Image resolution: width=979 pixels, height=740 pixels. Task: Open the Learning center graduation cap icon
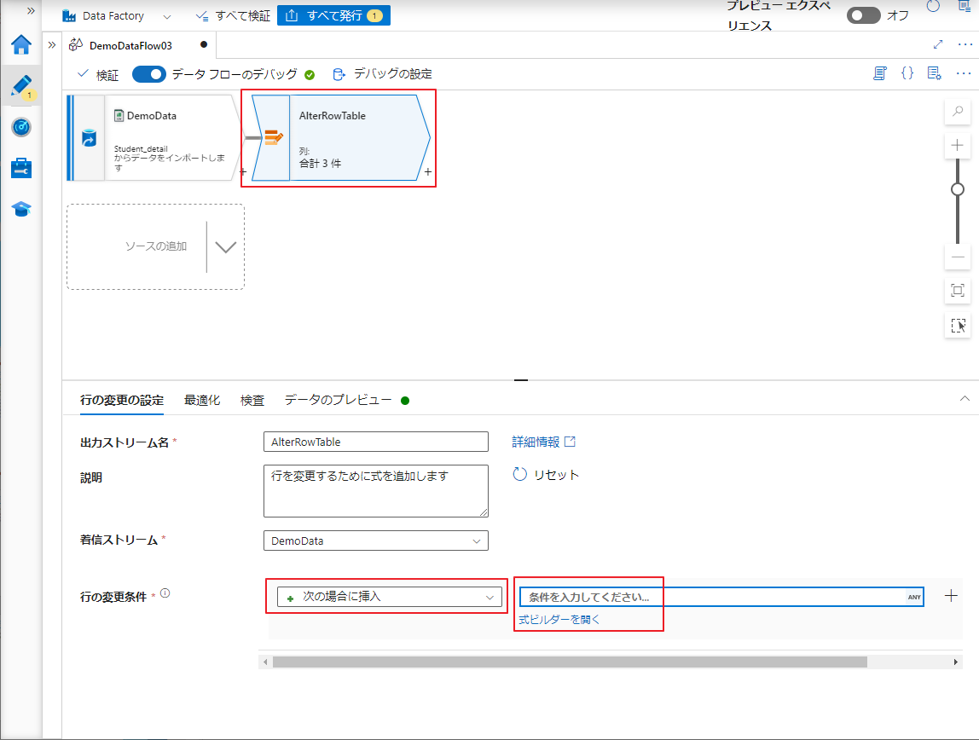click(21, 209)
